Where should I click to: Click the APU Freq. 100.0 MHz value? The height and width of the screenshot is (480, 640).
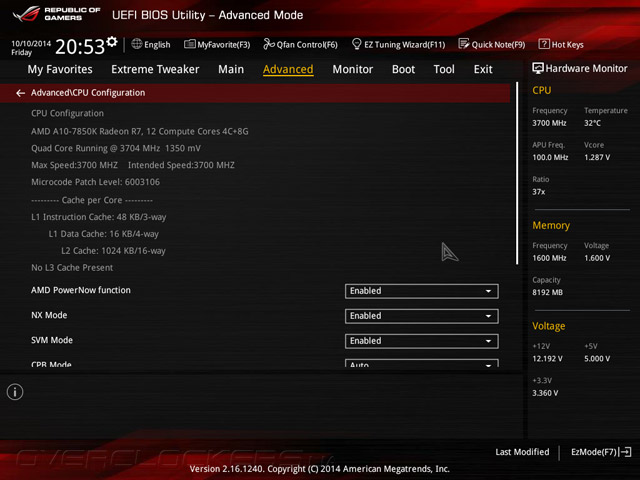point(550,157)
